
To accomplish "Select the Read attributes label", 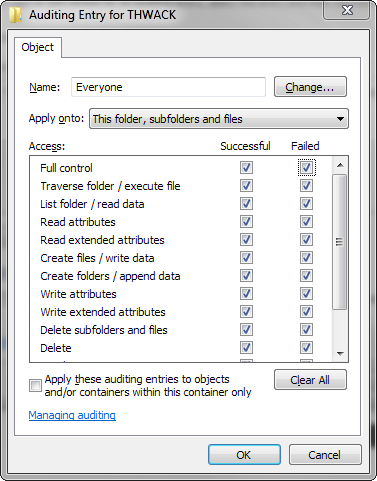I will pos(78,222).
